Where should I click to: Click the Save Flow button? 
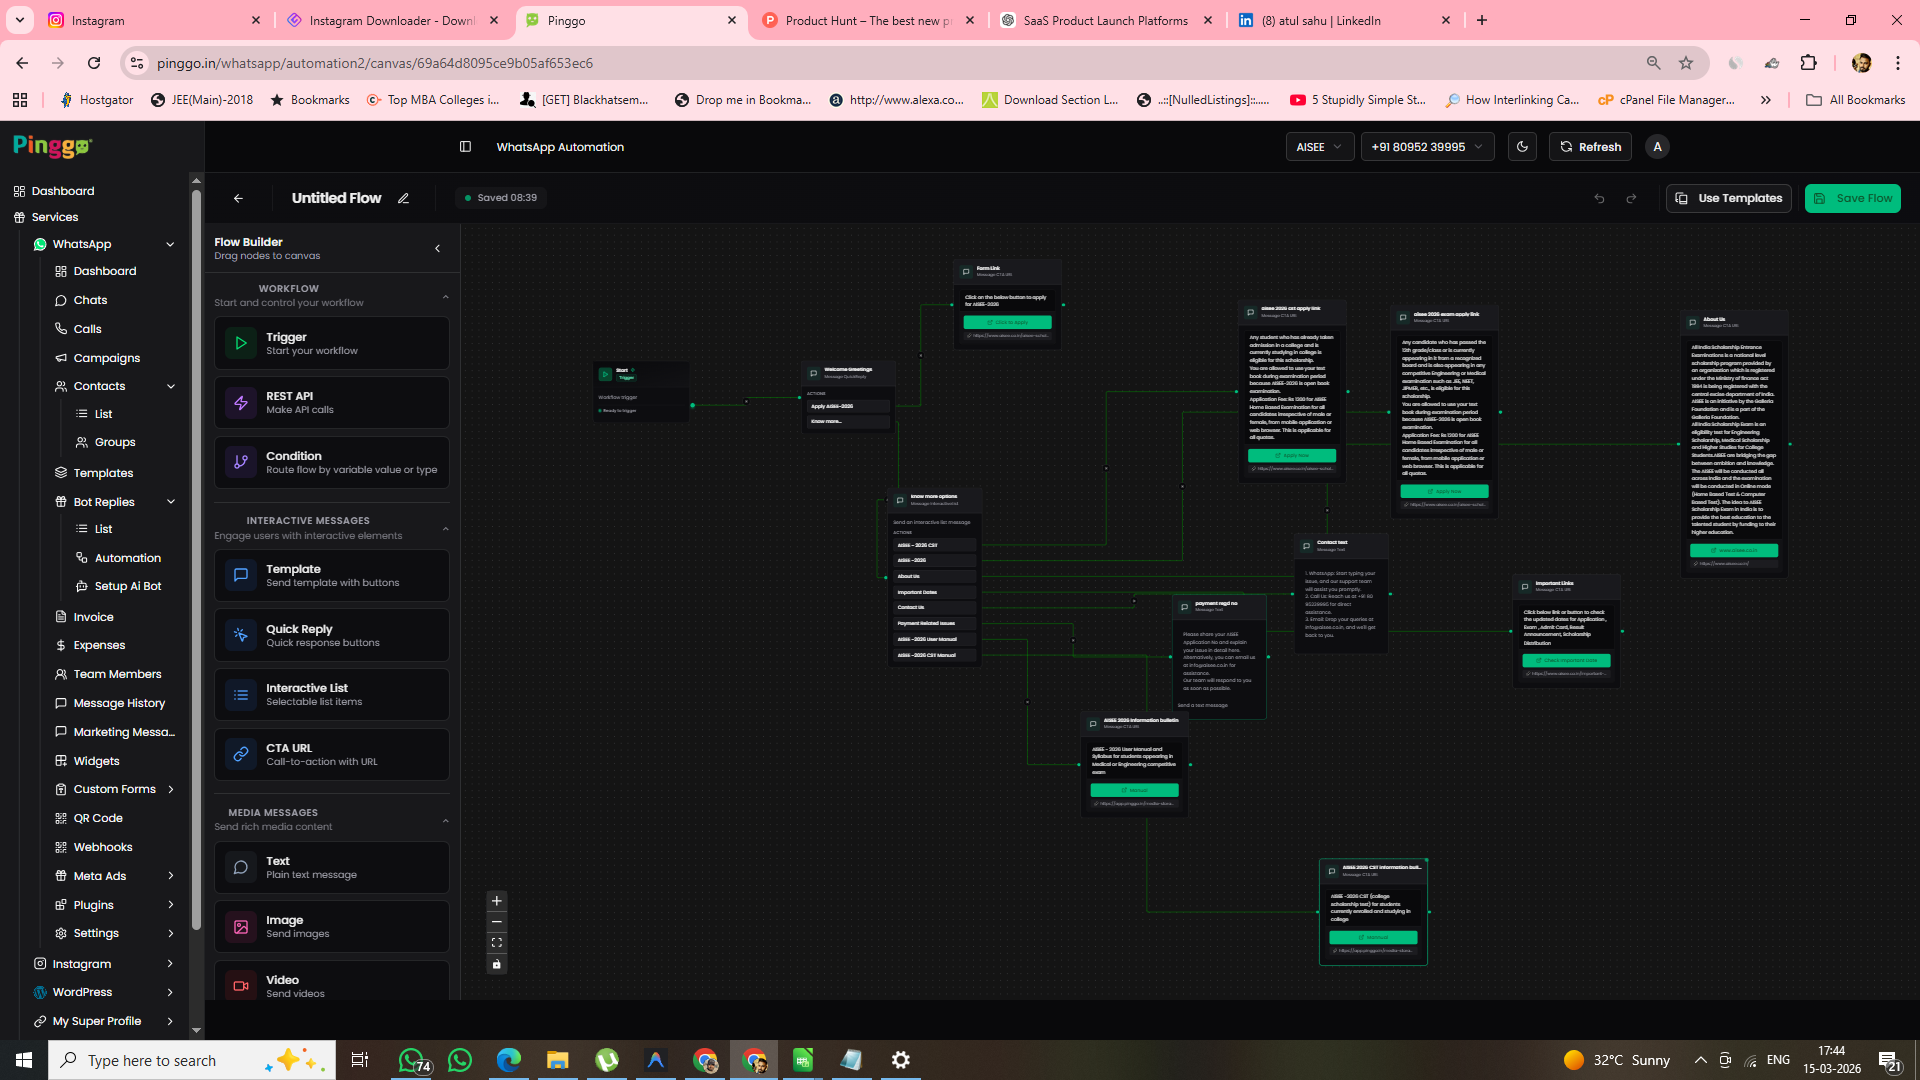click(x=1852, y=198)
